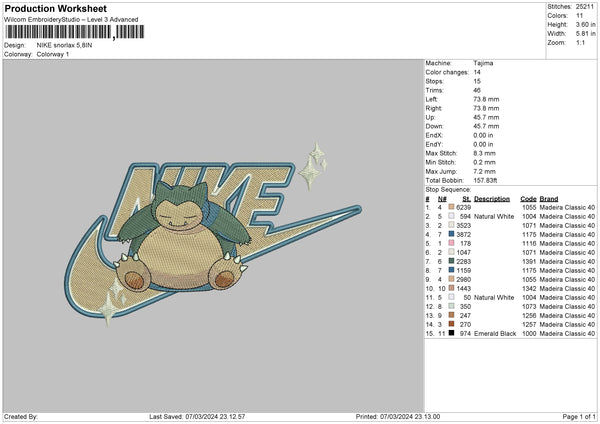Select the Max Stitch value "8.3 mm"

[484, 153]
